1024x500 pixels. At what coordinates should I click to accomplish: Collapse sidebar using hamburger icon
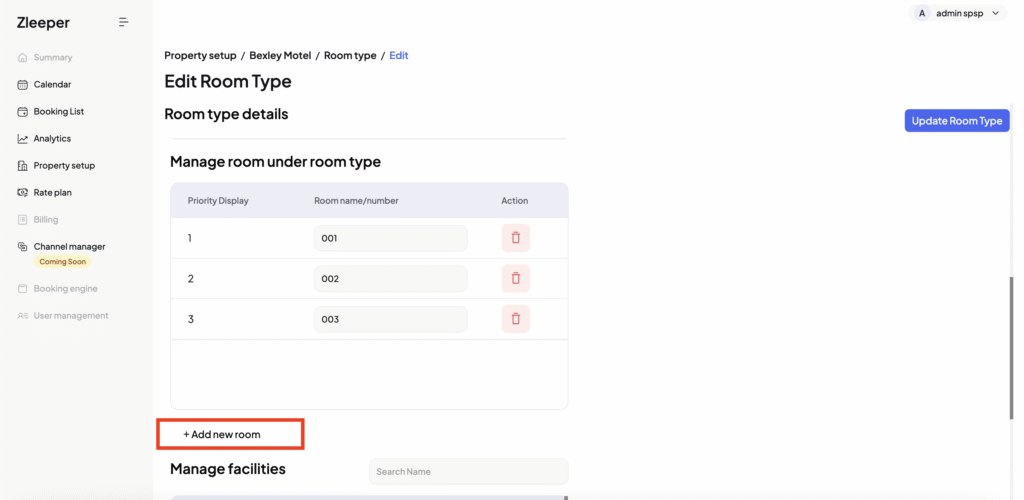(124, 22)
